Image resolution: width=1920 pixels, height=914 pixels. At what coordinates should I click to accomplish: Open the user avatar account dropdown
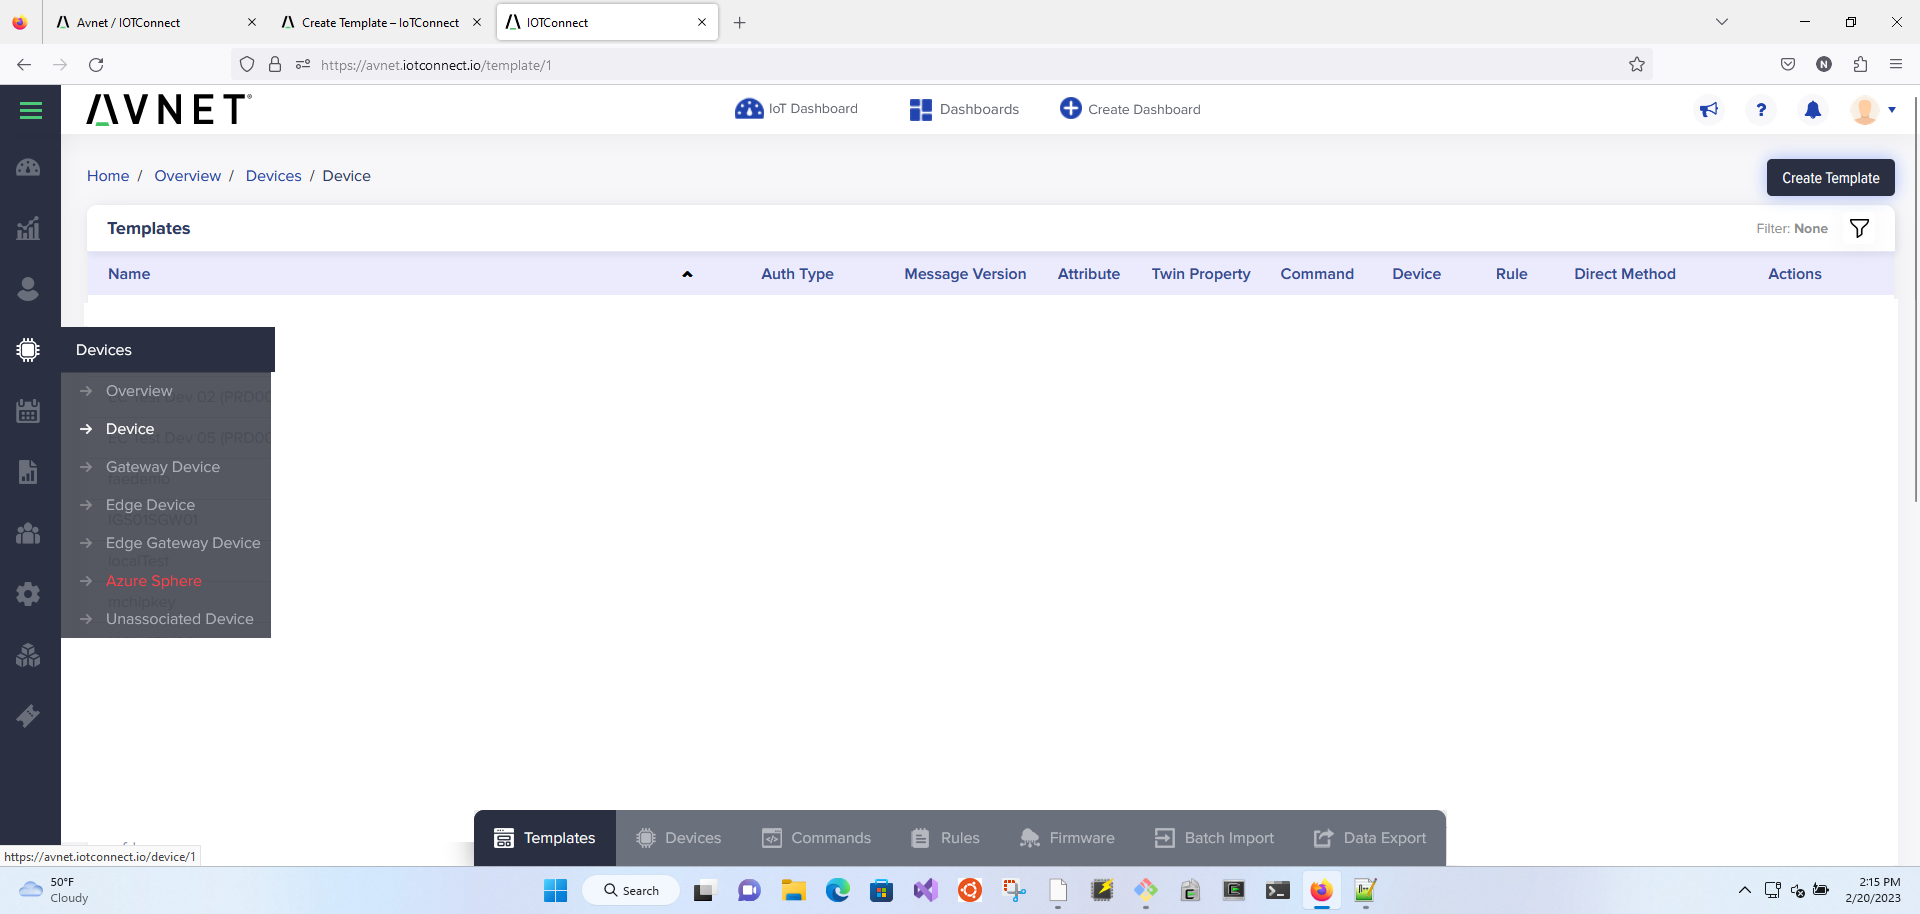click(x=1873, y=110)
